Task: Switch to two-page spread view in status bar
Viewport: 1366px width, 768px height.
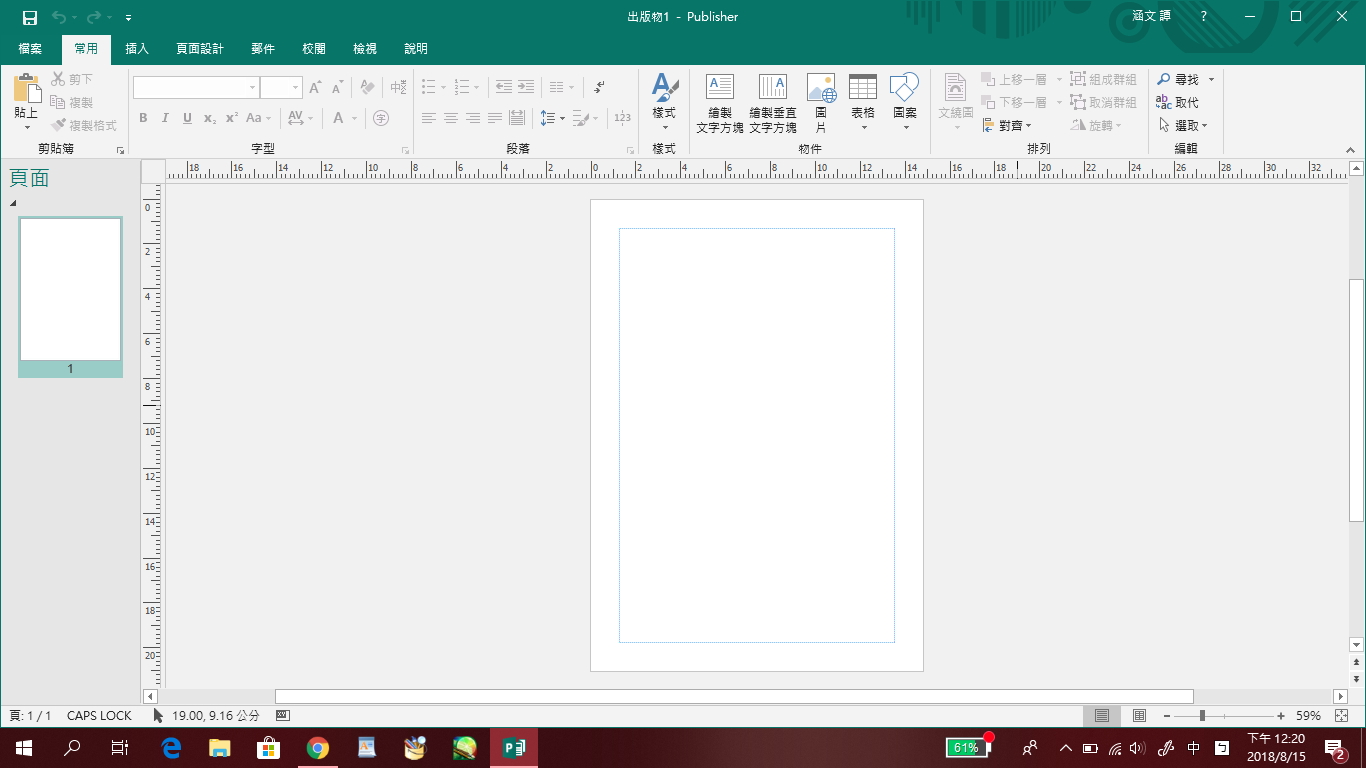Action: (x=1139, y=716)
